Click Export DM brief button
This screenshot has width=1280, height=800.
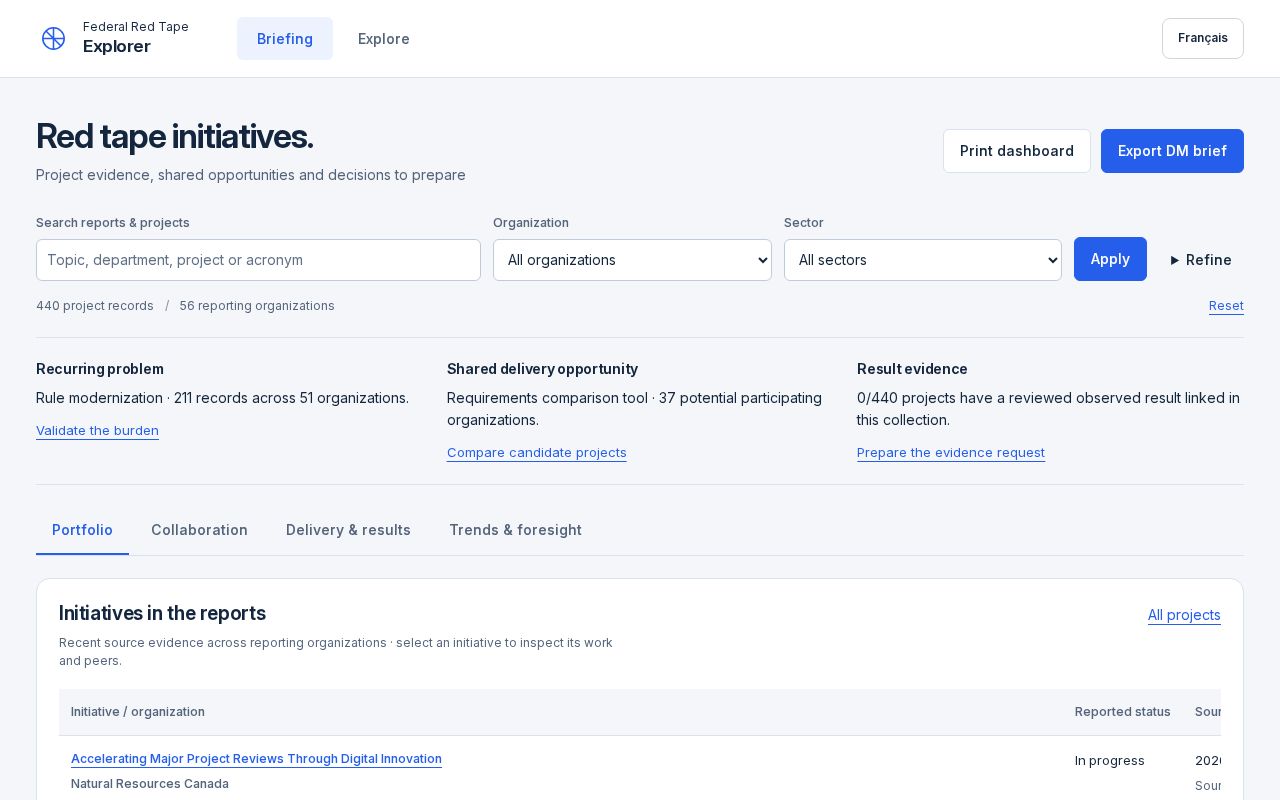1172,151
